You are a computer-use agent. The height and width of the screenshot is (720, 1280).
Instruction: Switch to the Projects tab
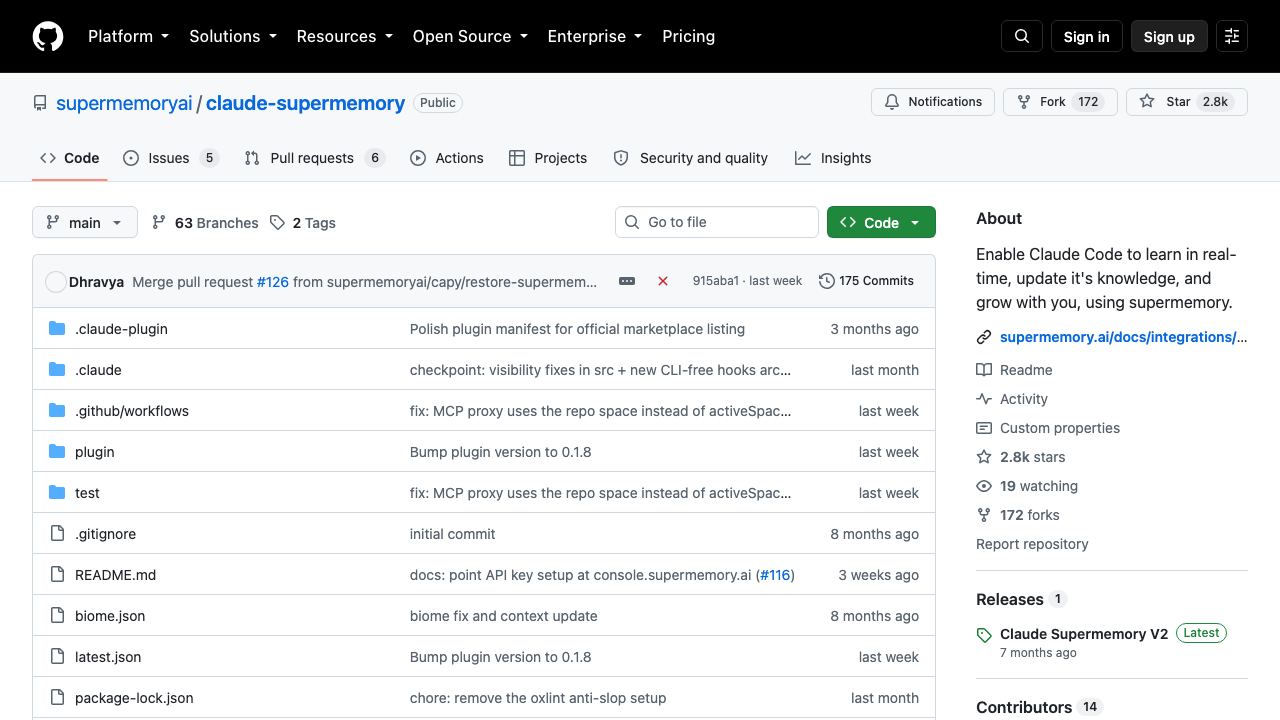click(548, 158)
